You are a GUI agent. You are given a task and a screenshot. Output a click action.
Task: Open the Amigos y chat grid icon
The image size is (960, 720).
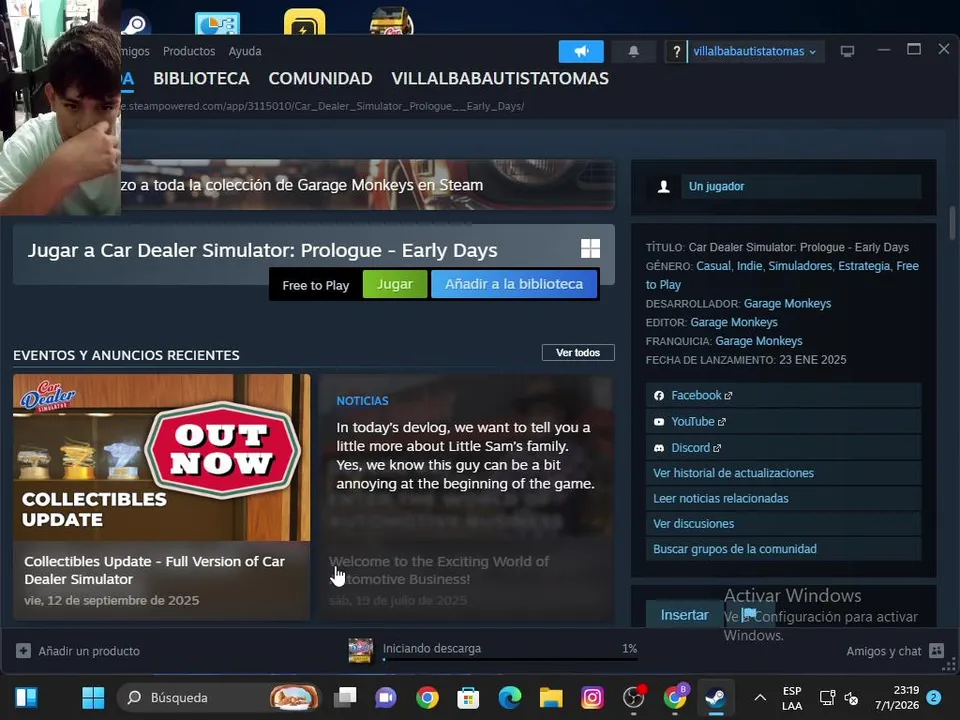tap(936, 651)
